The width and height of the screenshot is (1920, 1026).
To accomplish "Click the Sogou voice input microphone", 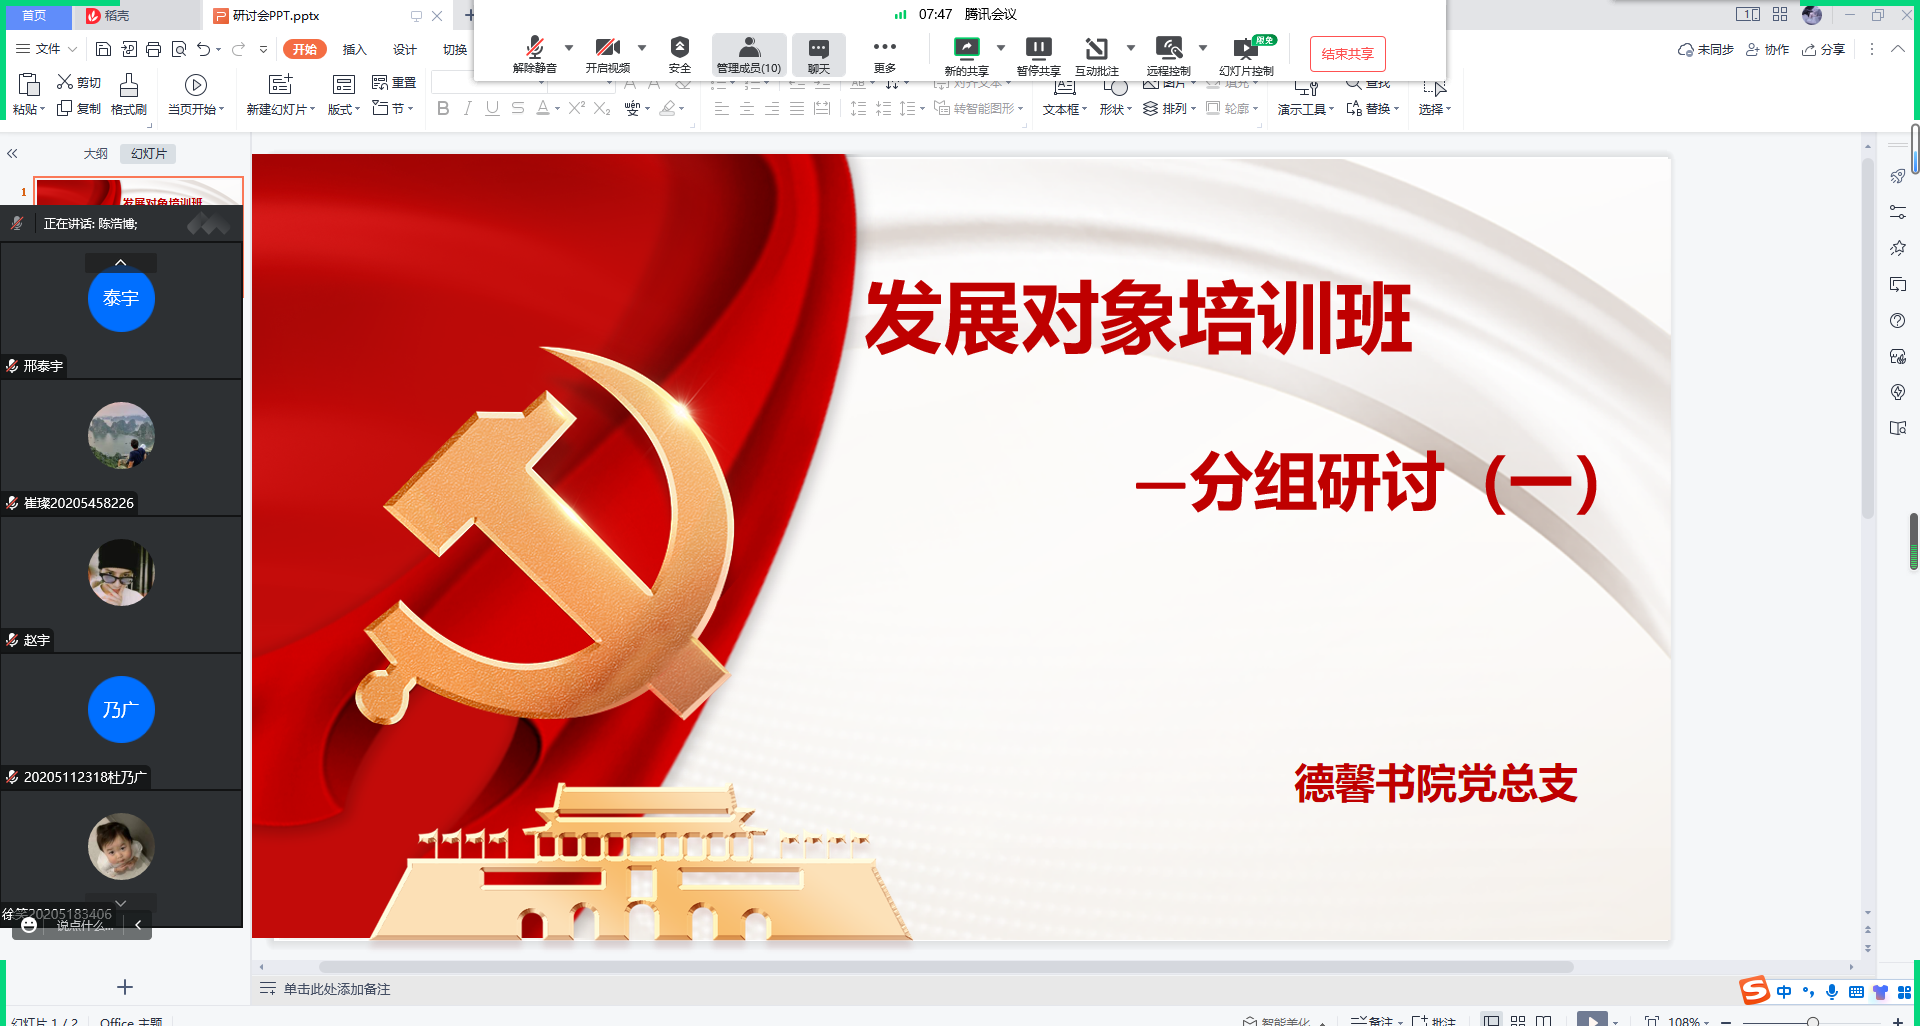I will pos(1832,992).
